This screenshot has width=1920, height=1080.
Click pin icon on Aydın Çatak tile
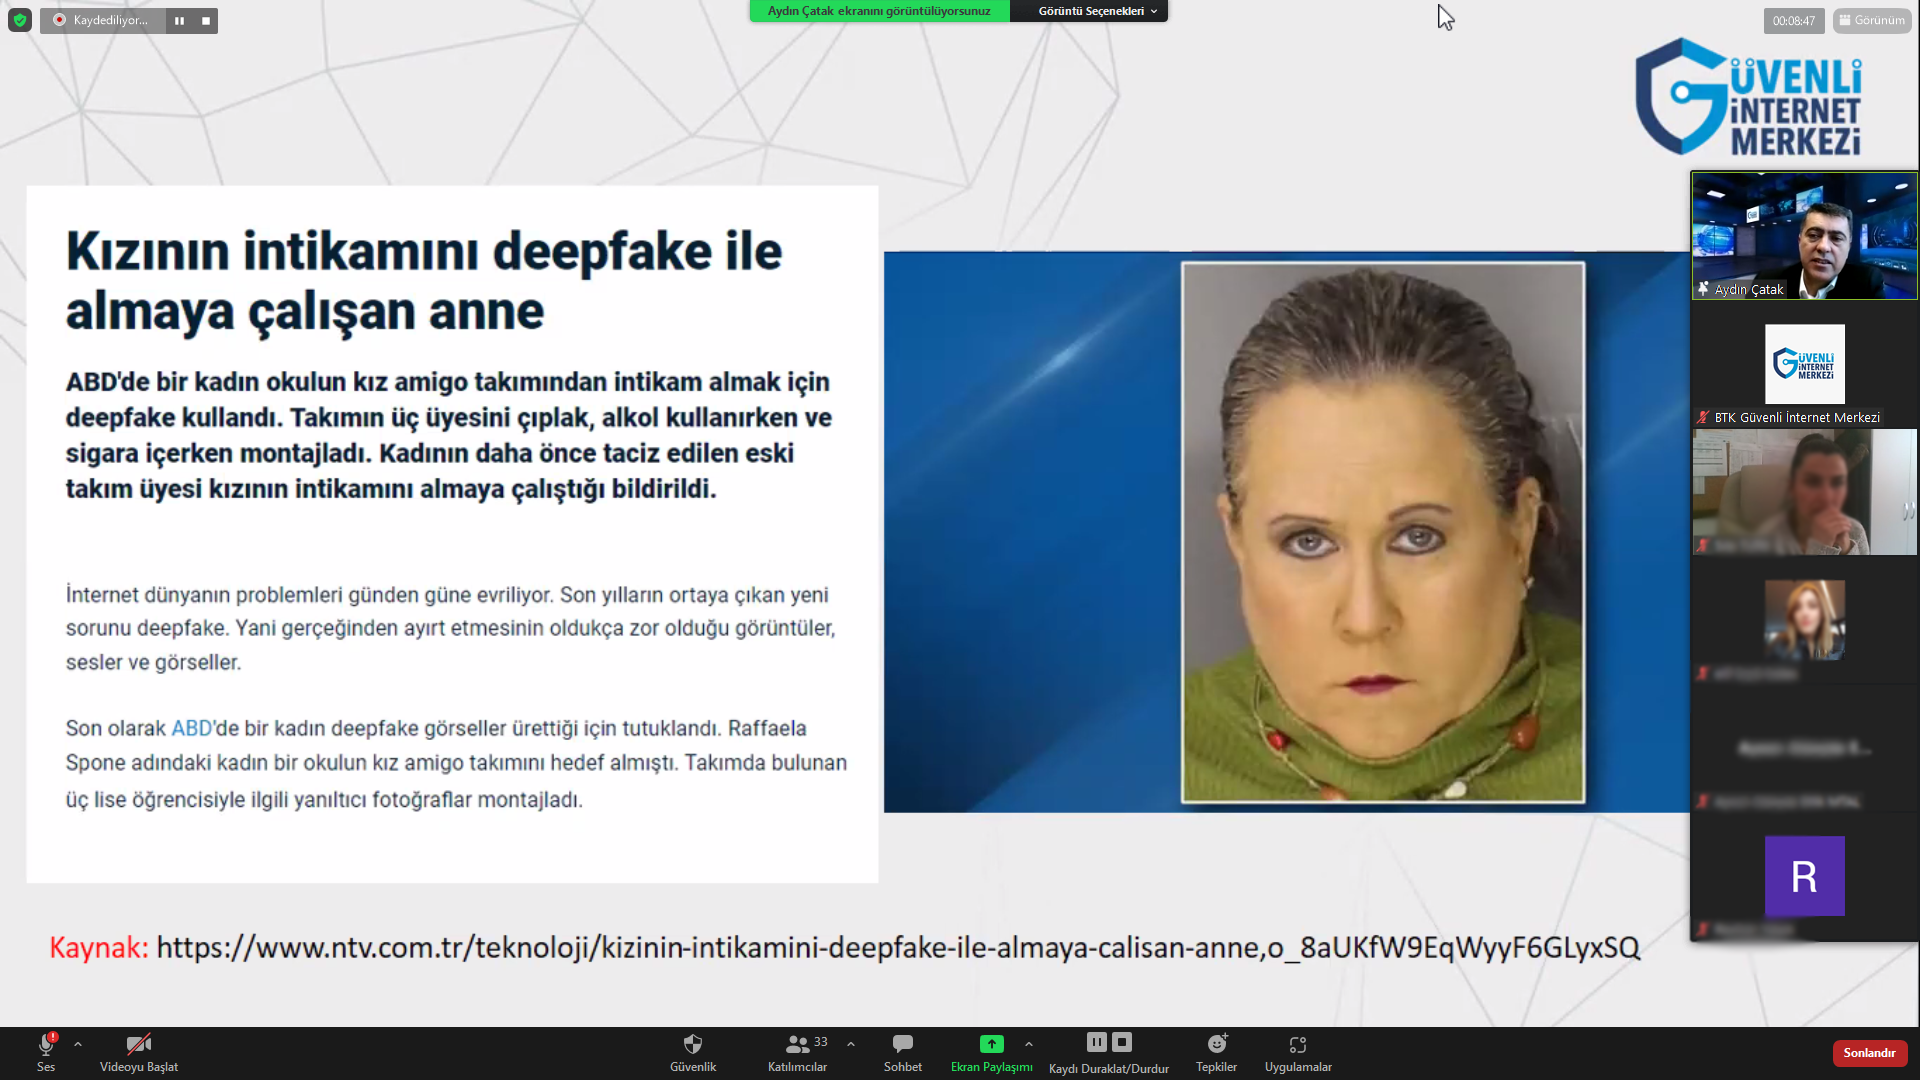point(1703,289)
